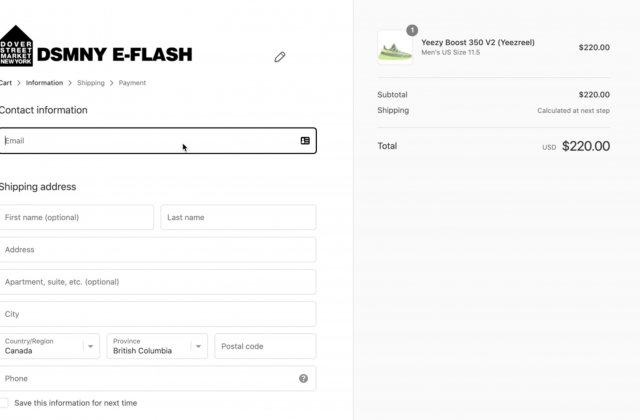
Task: Check Save this information for next time
Action: coord(4,403)
